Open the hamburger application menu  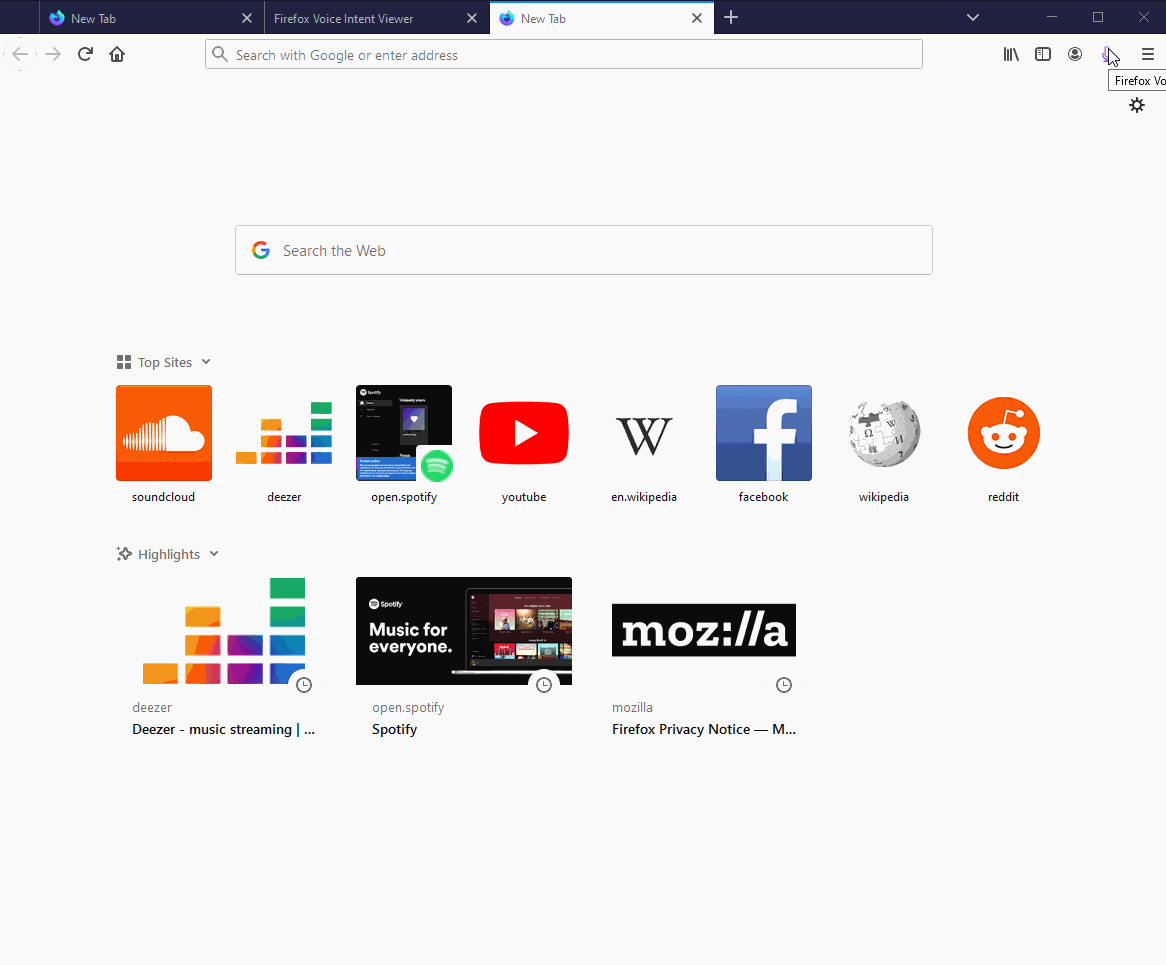pos(1147,54)
